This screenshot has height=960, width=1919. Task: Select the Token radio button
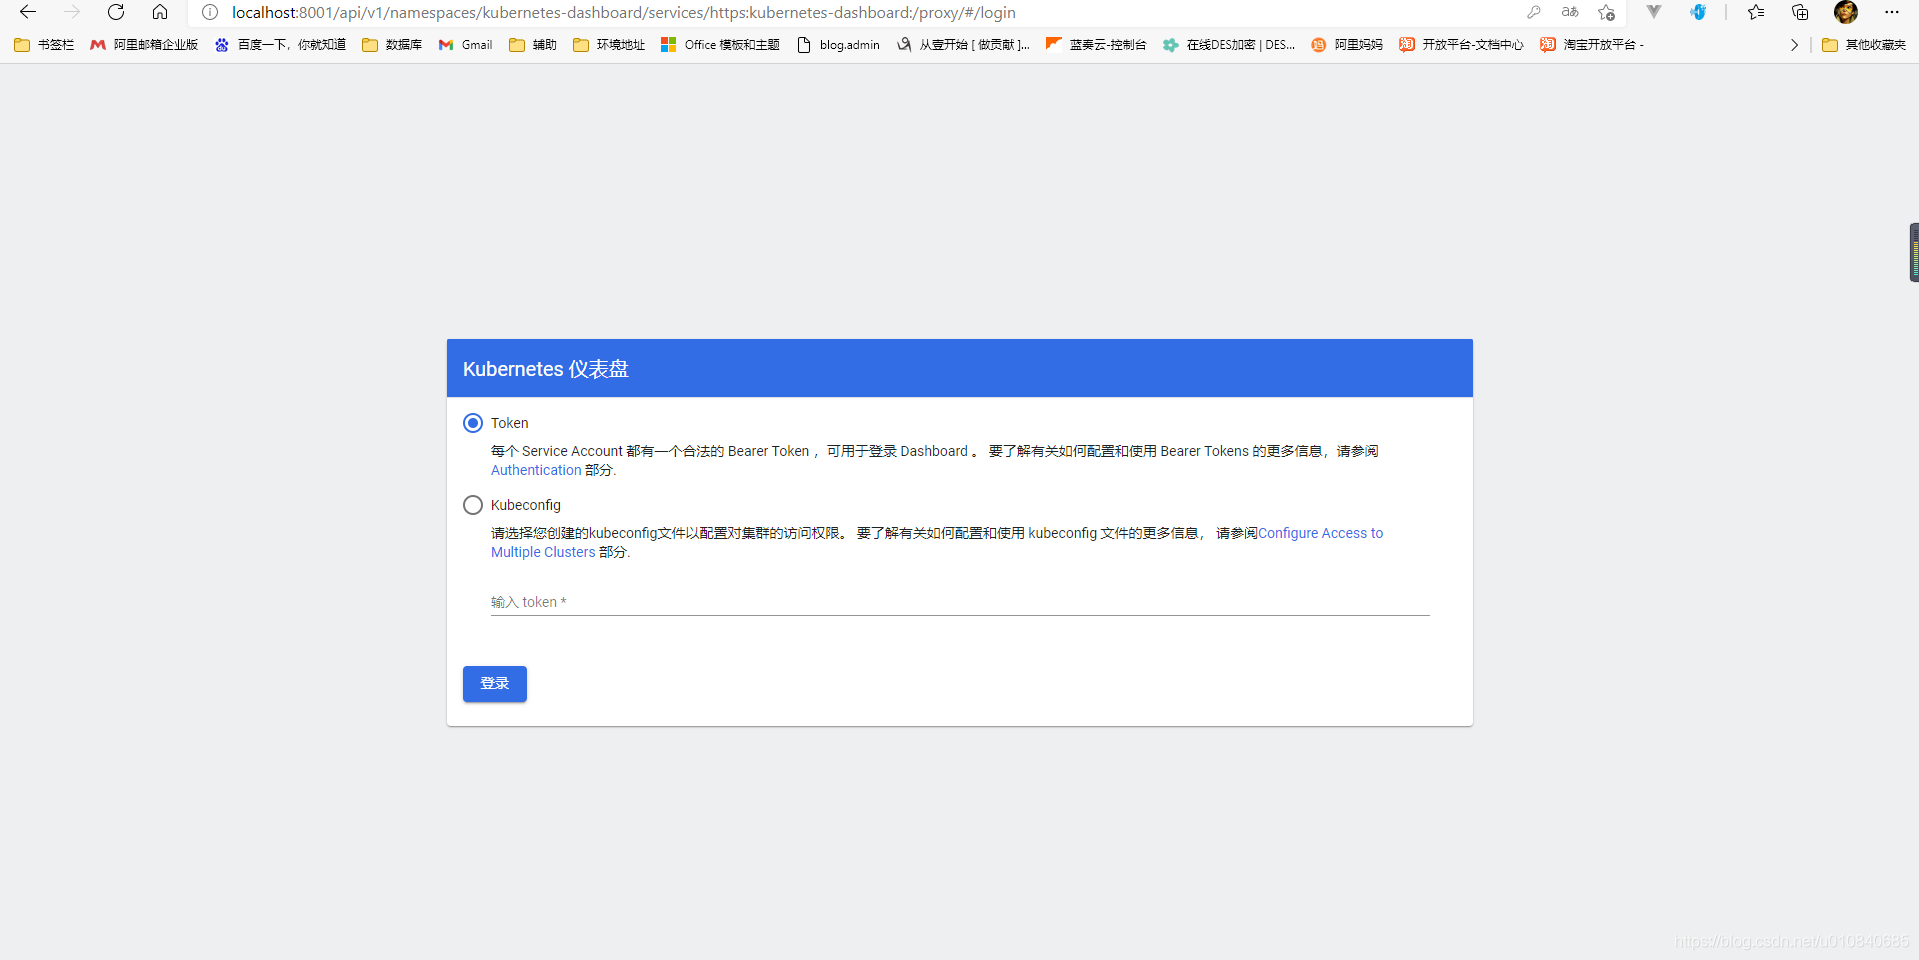pyautogui.click(x=473, y=423)
